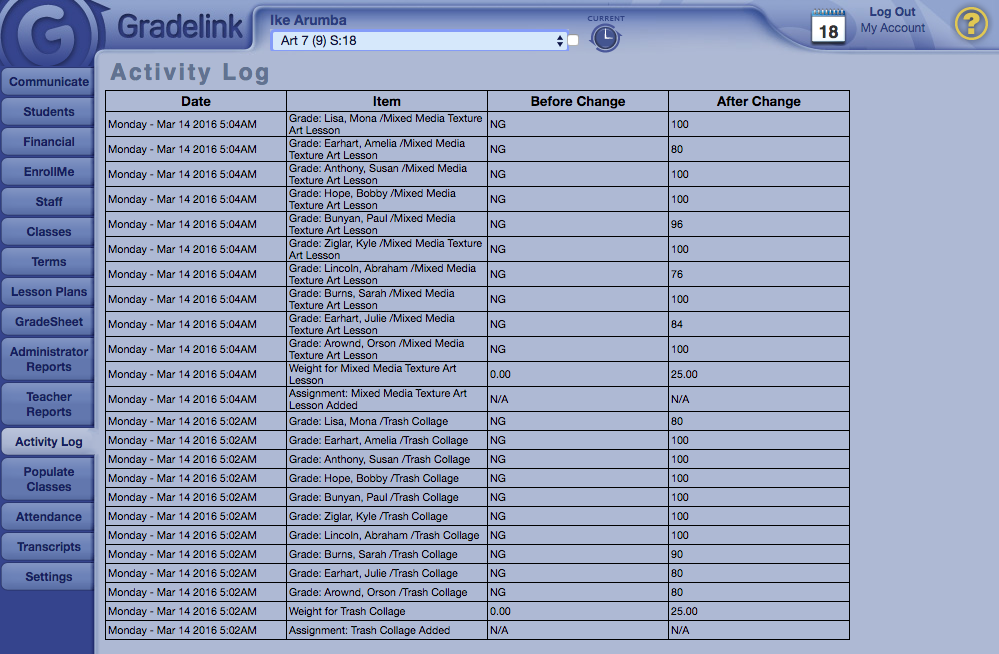This screenshot has height=654, width=999.
Task: Click the Date column header
Action: [x=196, y=101]
